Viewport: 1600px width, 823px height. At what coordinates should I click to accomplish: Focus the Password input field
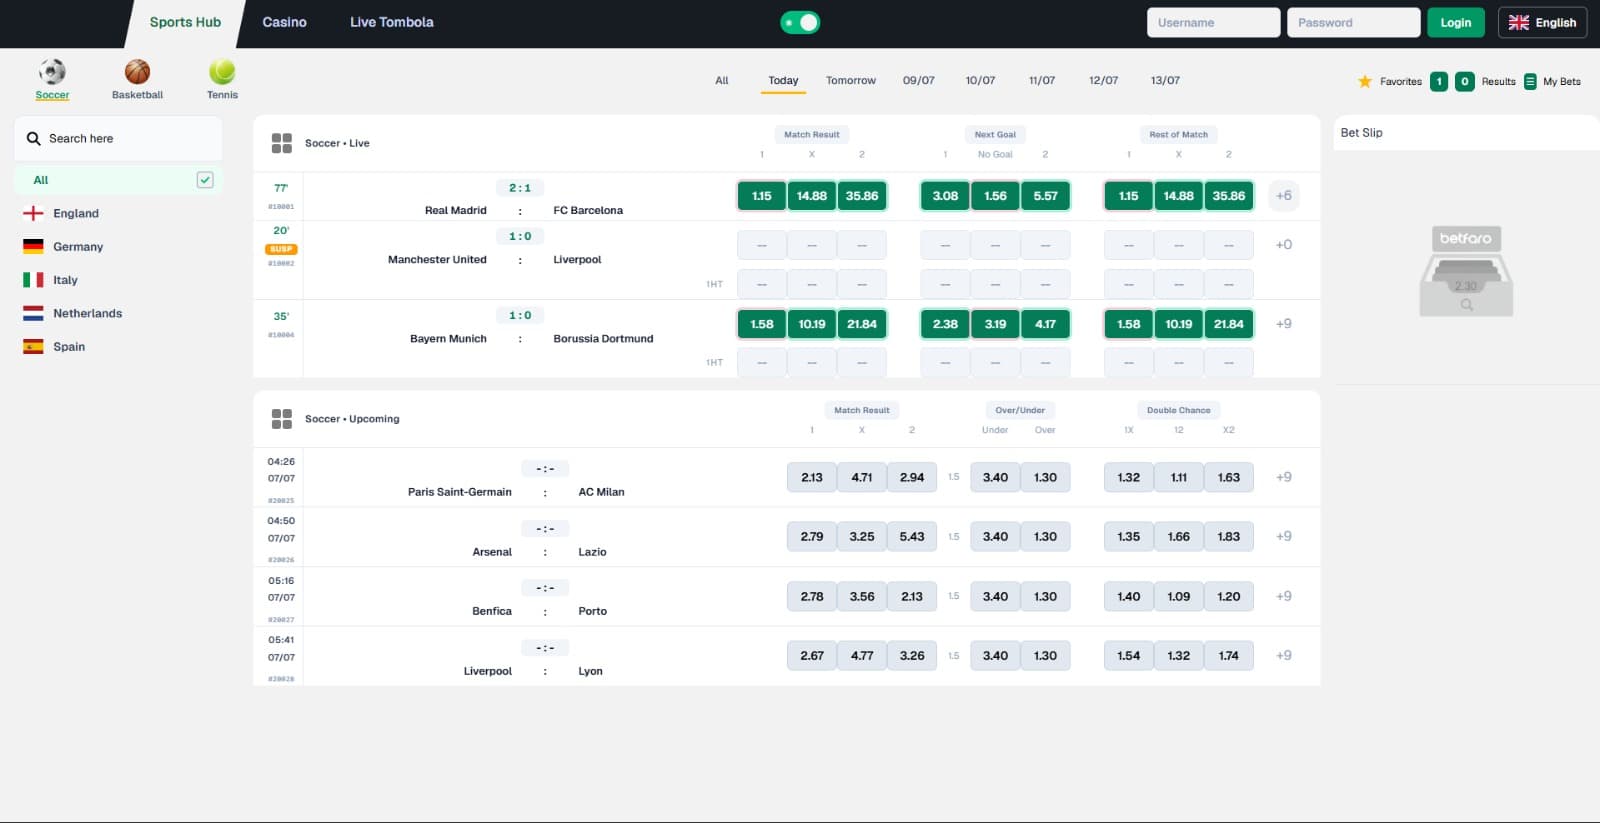click(1353, 23)
